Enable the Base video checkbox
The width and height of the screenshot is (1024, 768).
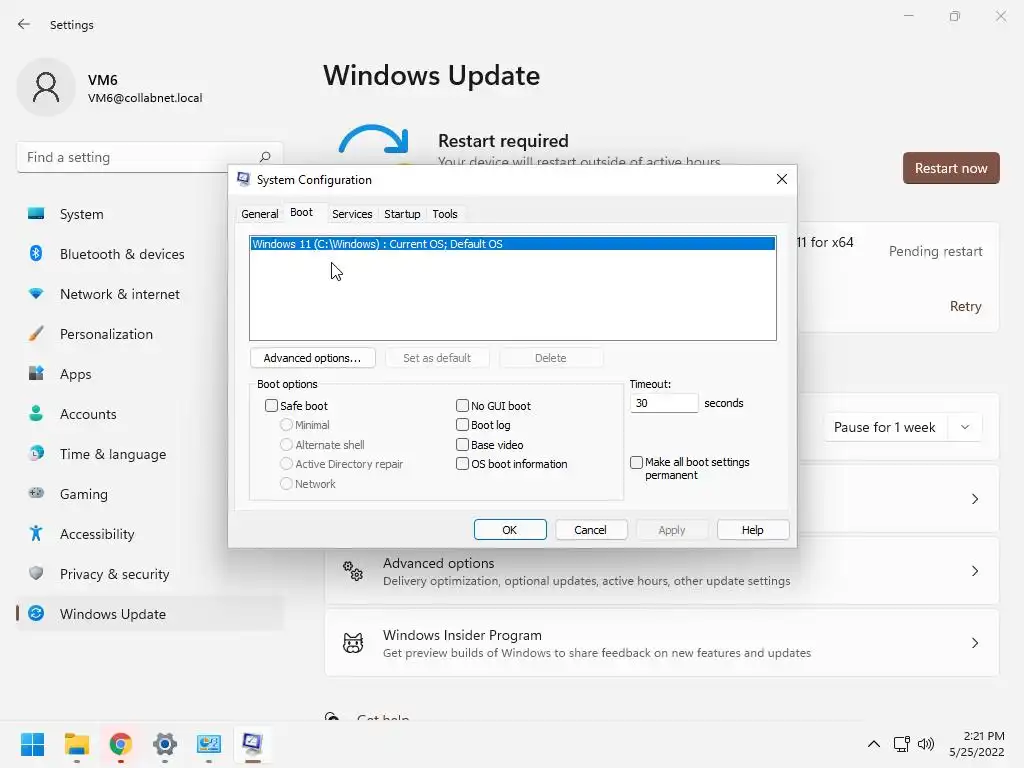coord(462,445)
